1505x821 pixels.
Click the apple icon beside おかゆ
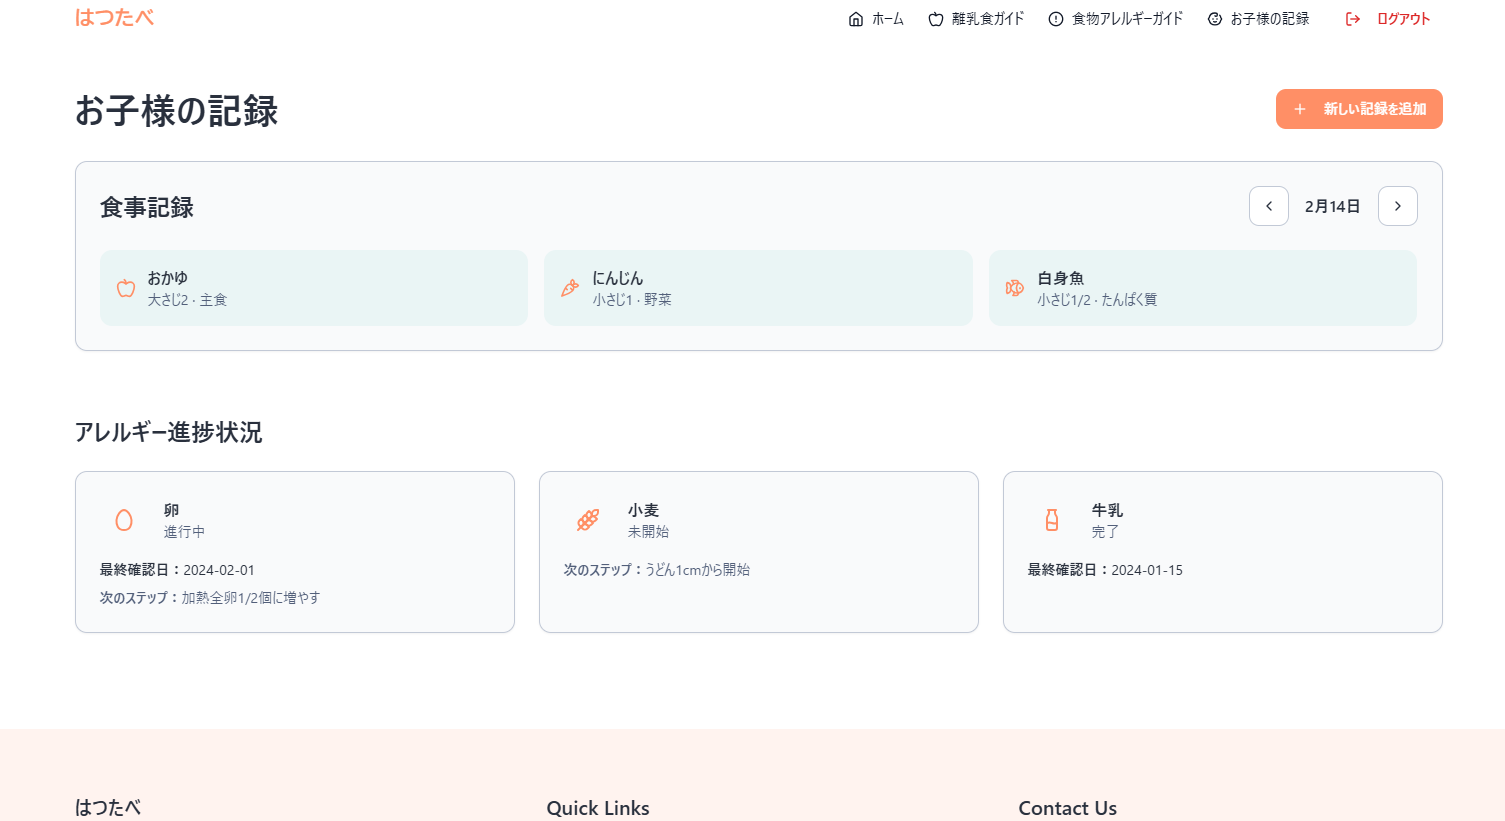pyautogui.click(x=126, y=288)
